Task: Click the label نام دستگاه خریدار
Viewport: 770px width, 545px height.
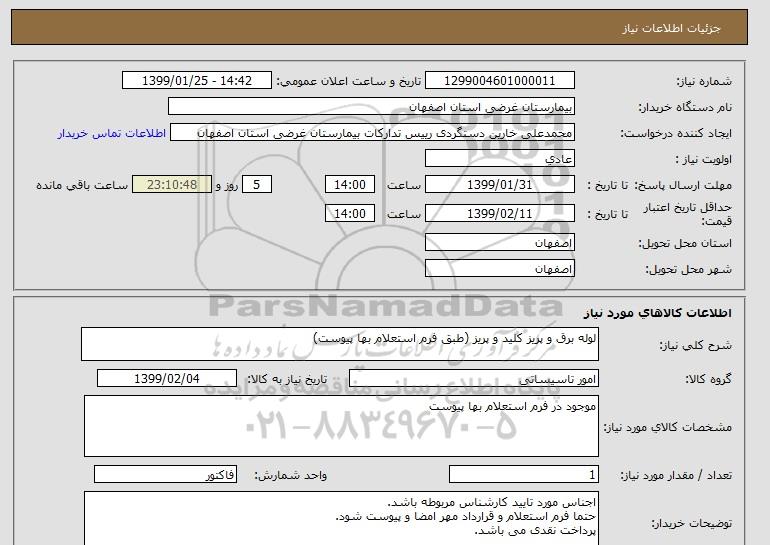Action: (685, 107)
